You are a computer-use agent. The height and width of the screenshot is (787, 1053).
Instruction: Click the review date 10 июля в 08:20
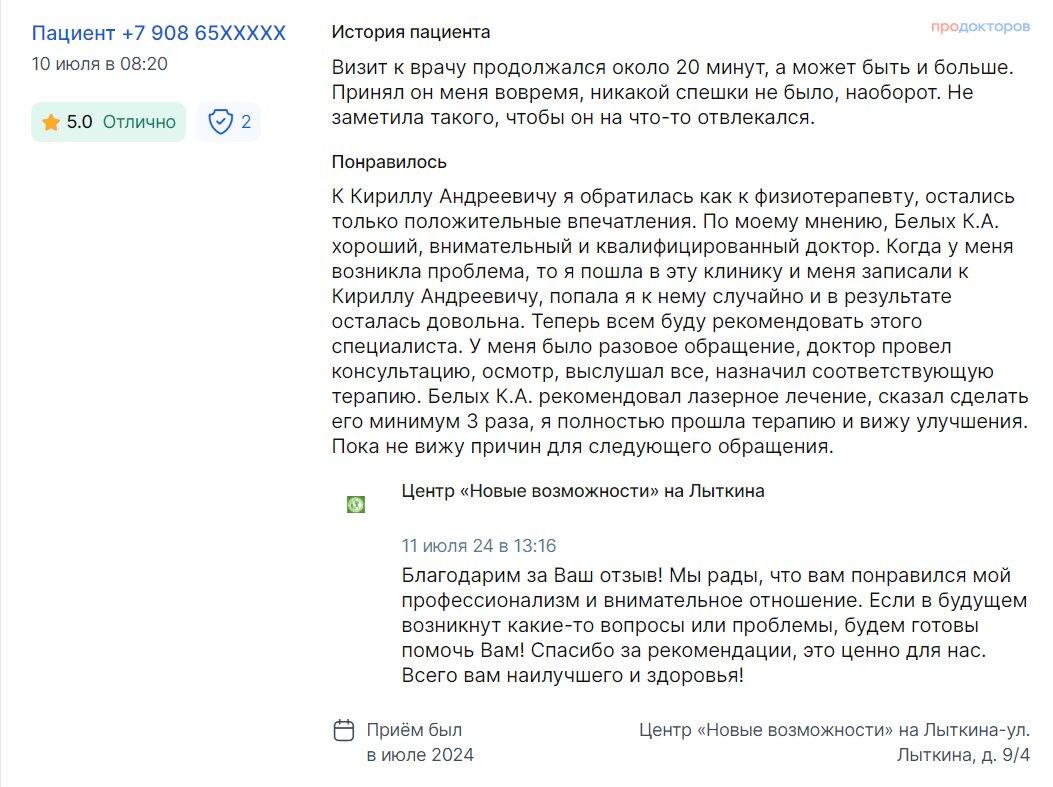click(x=99, y=64)
